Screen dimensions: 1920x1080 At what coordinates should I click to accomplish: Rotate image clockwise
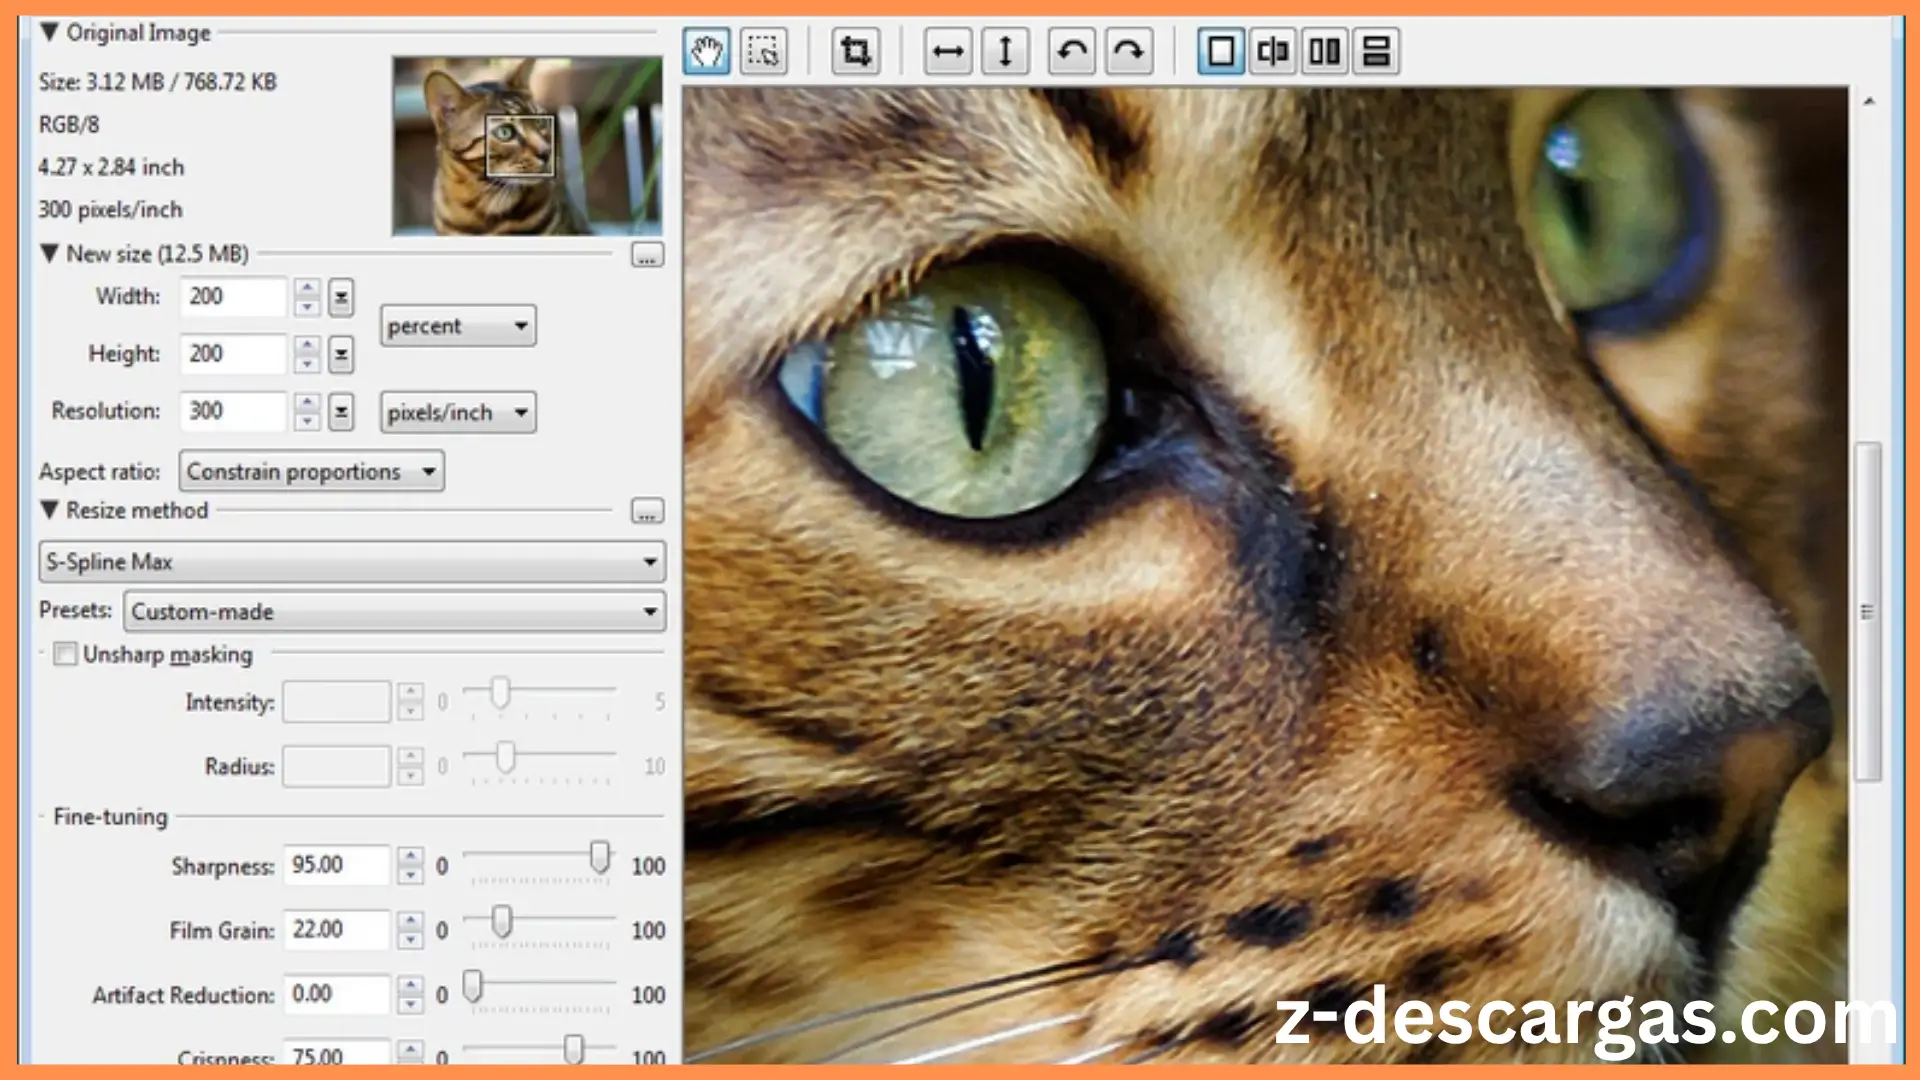pos(1129,51)
